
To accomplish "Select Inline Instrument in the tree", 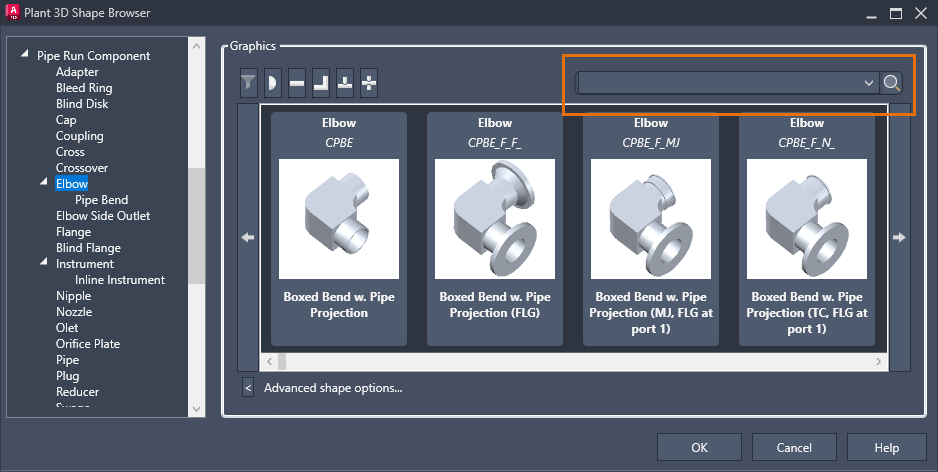I will (x=120, y=280).
